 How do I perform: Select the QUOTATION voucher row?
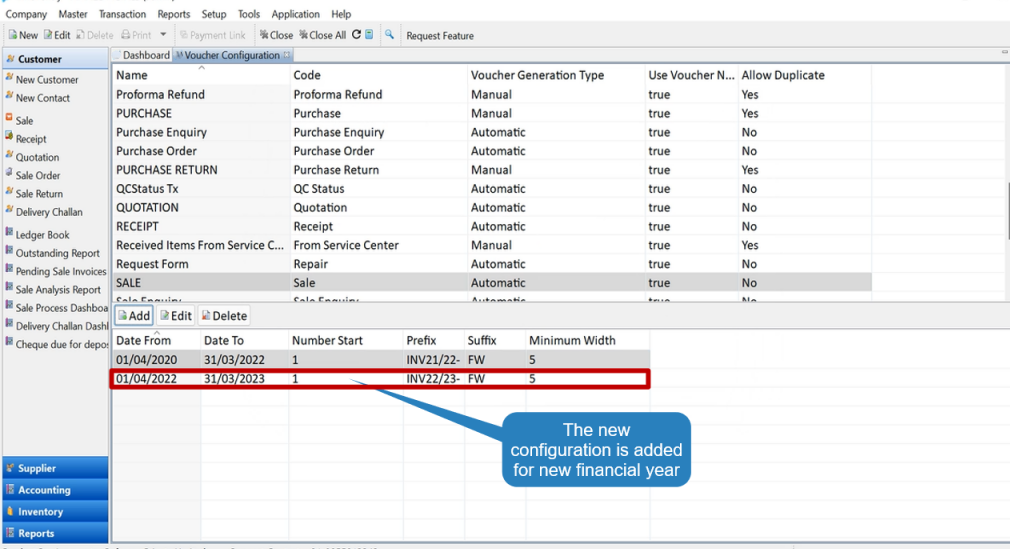492,207
